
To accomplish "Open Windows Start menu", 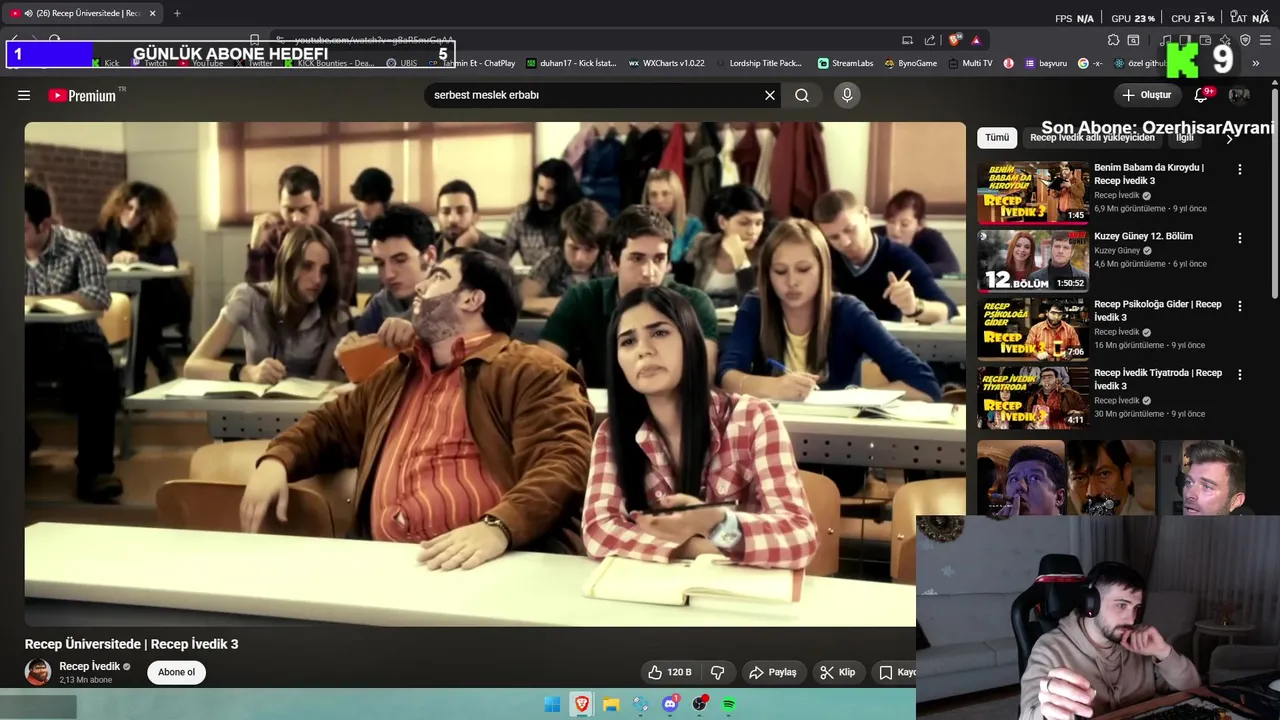I will pyautogui.click(x=552, y=705).
